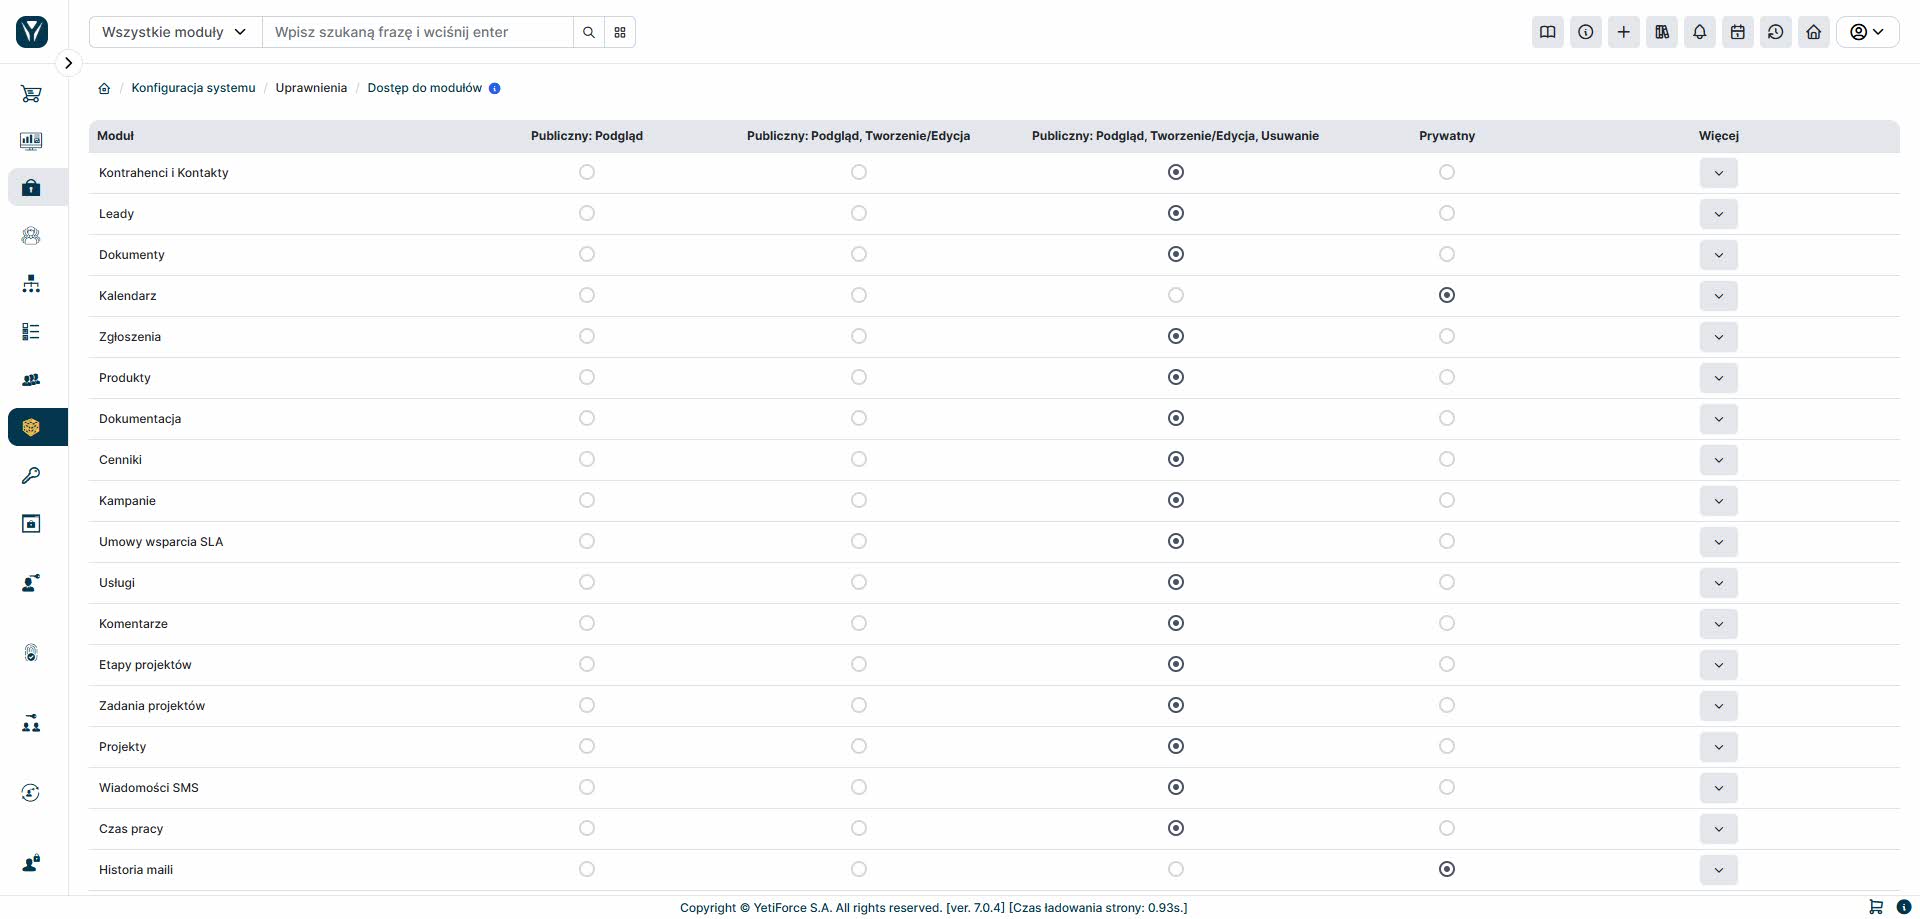This screenshot has width=1920, height=919.
Task: Expand Więcej for Kalendarz row
Action: [x=1719, y=296]
